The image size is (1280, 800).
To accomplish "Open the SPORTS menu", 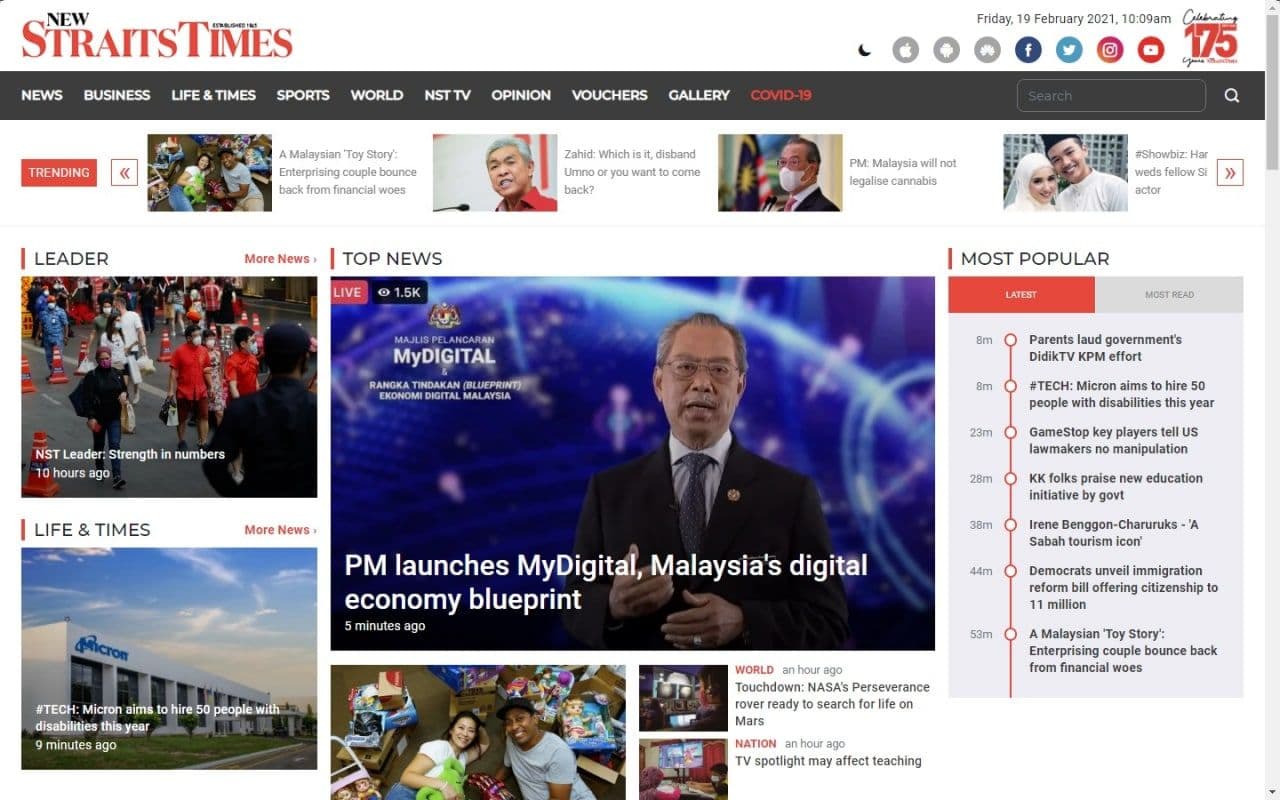I will pos(303,95).
